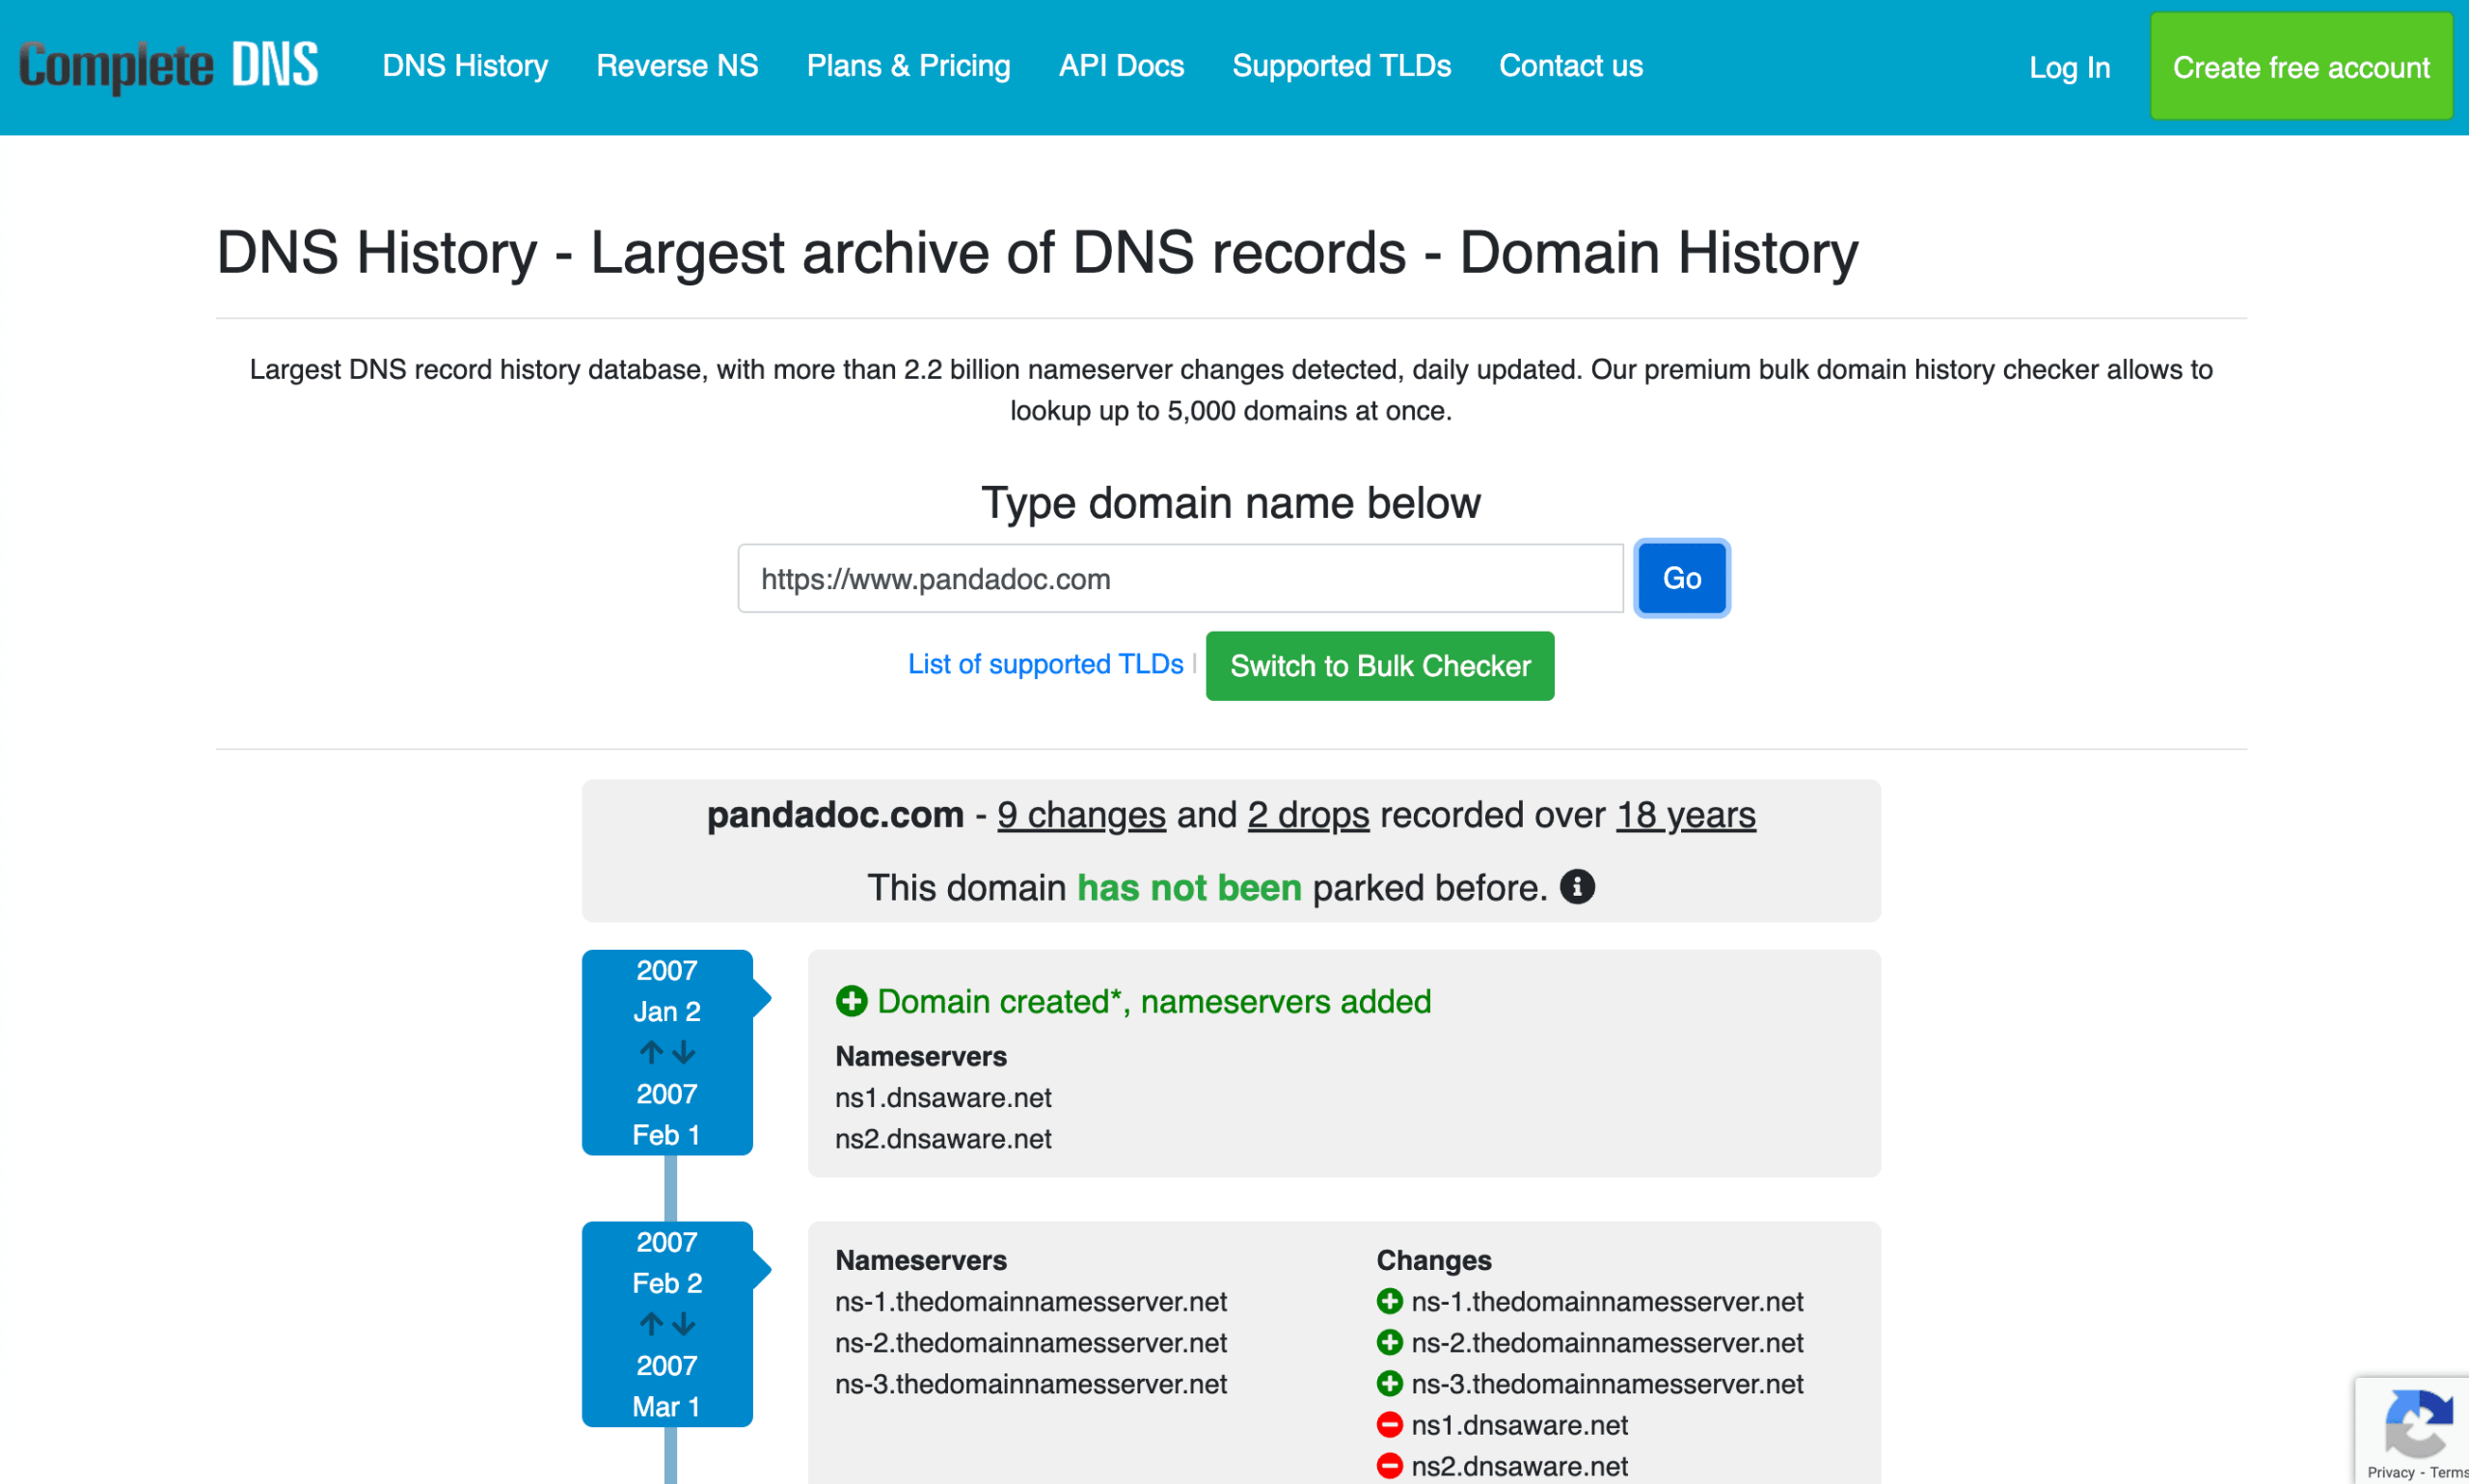Viewport: 2469px width, 1484px height.
Task: Click ns-3.thedomainnamesserver.net in Nameservers column
Action: 1031,1384
